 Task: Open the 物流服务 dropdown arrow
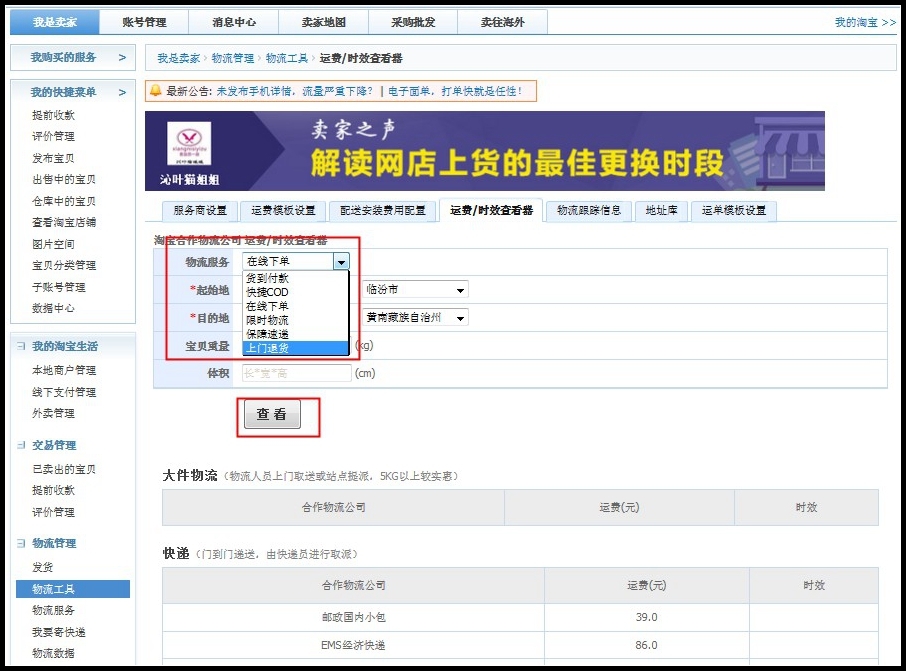(341, 262)
